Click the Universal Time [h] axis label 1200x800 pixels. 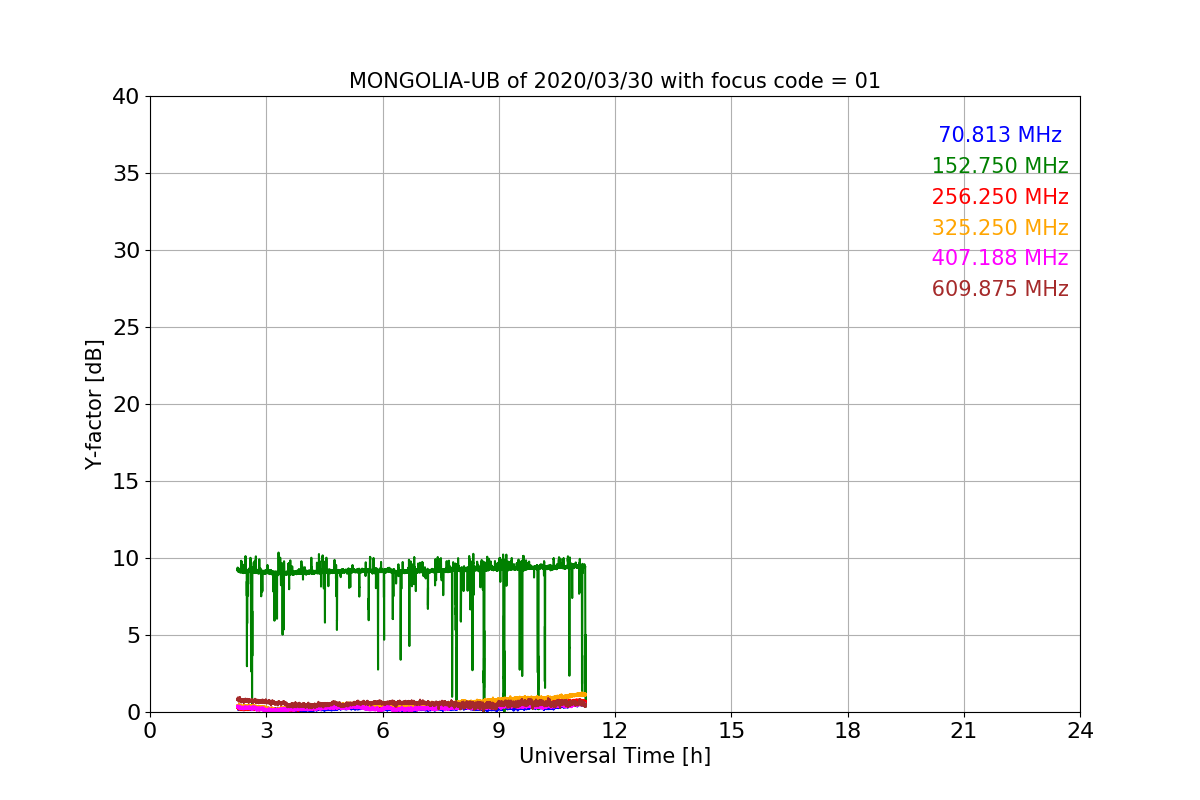[x=614, y=757]
